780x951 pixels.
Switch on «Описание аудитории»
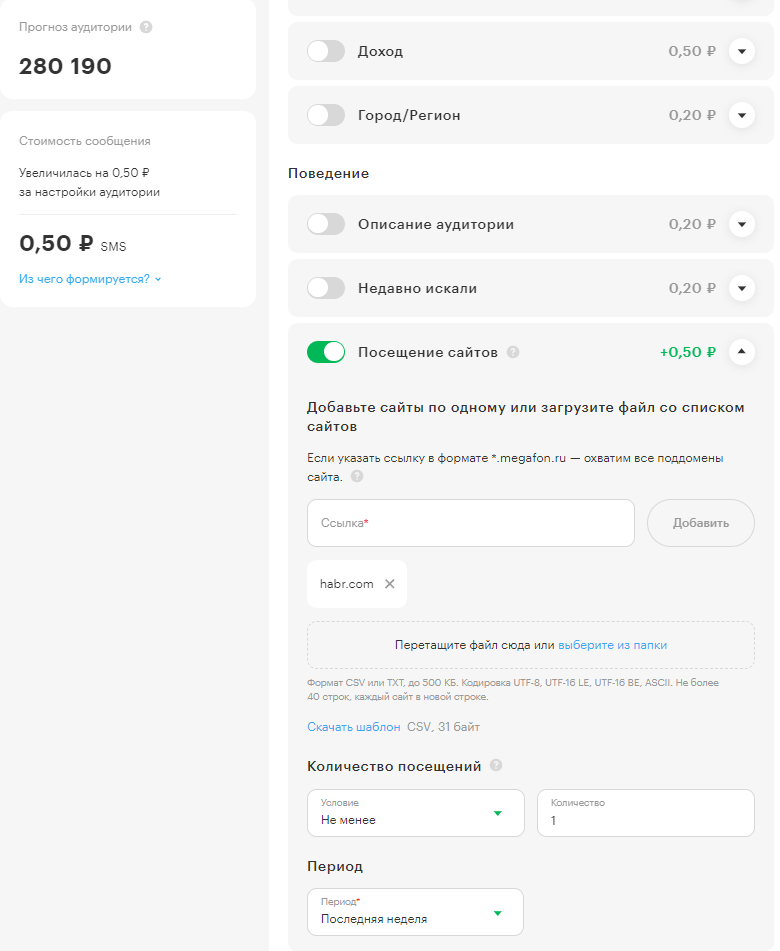click(327, 224)
